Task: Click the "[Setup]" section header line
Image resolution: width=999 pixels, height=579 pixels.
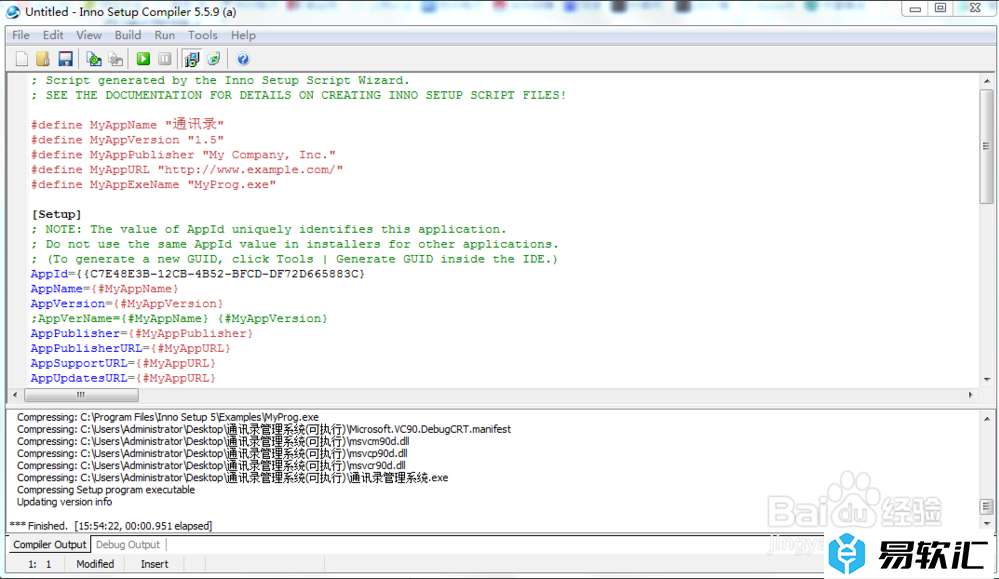Action: [x=57, y=215]
